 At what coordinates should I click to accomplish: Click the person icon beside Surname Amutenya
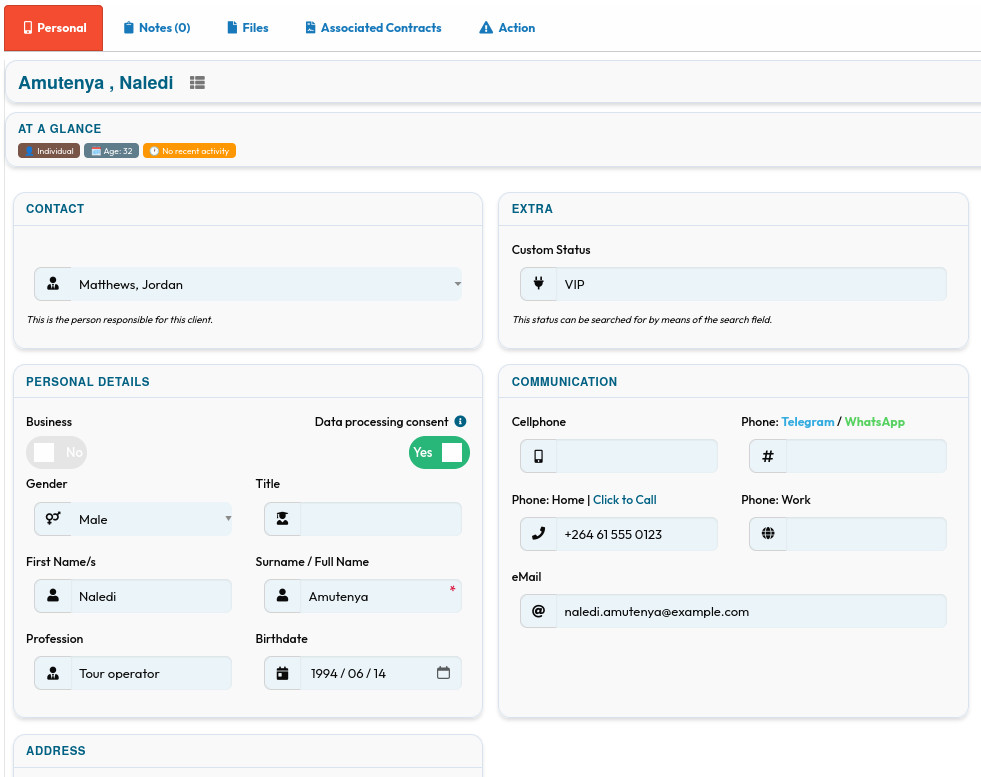point(283,596)
